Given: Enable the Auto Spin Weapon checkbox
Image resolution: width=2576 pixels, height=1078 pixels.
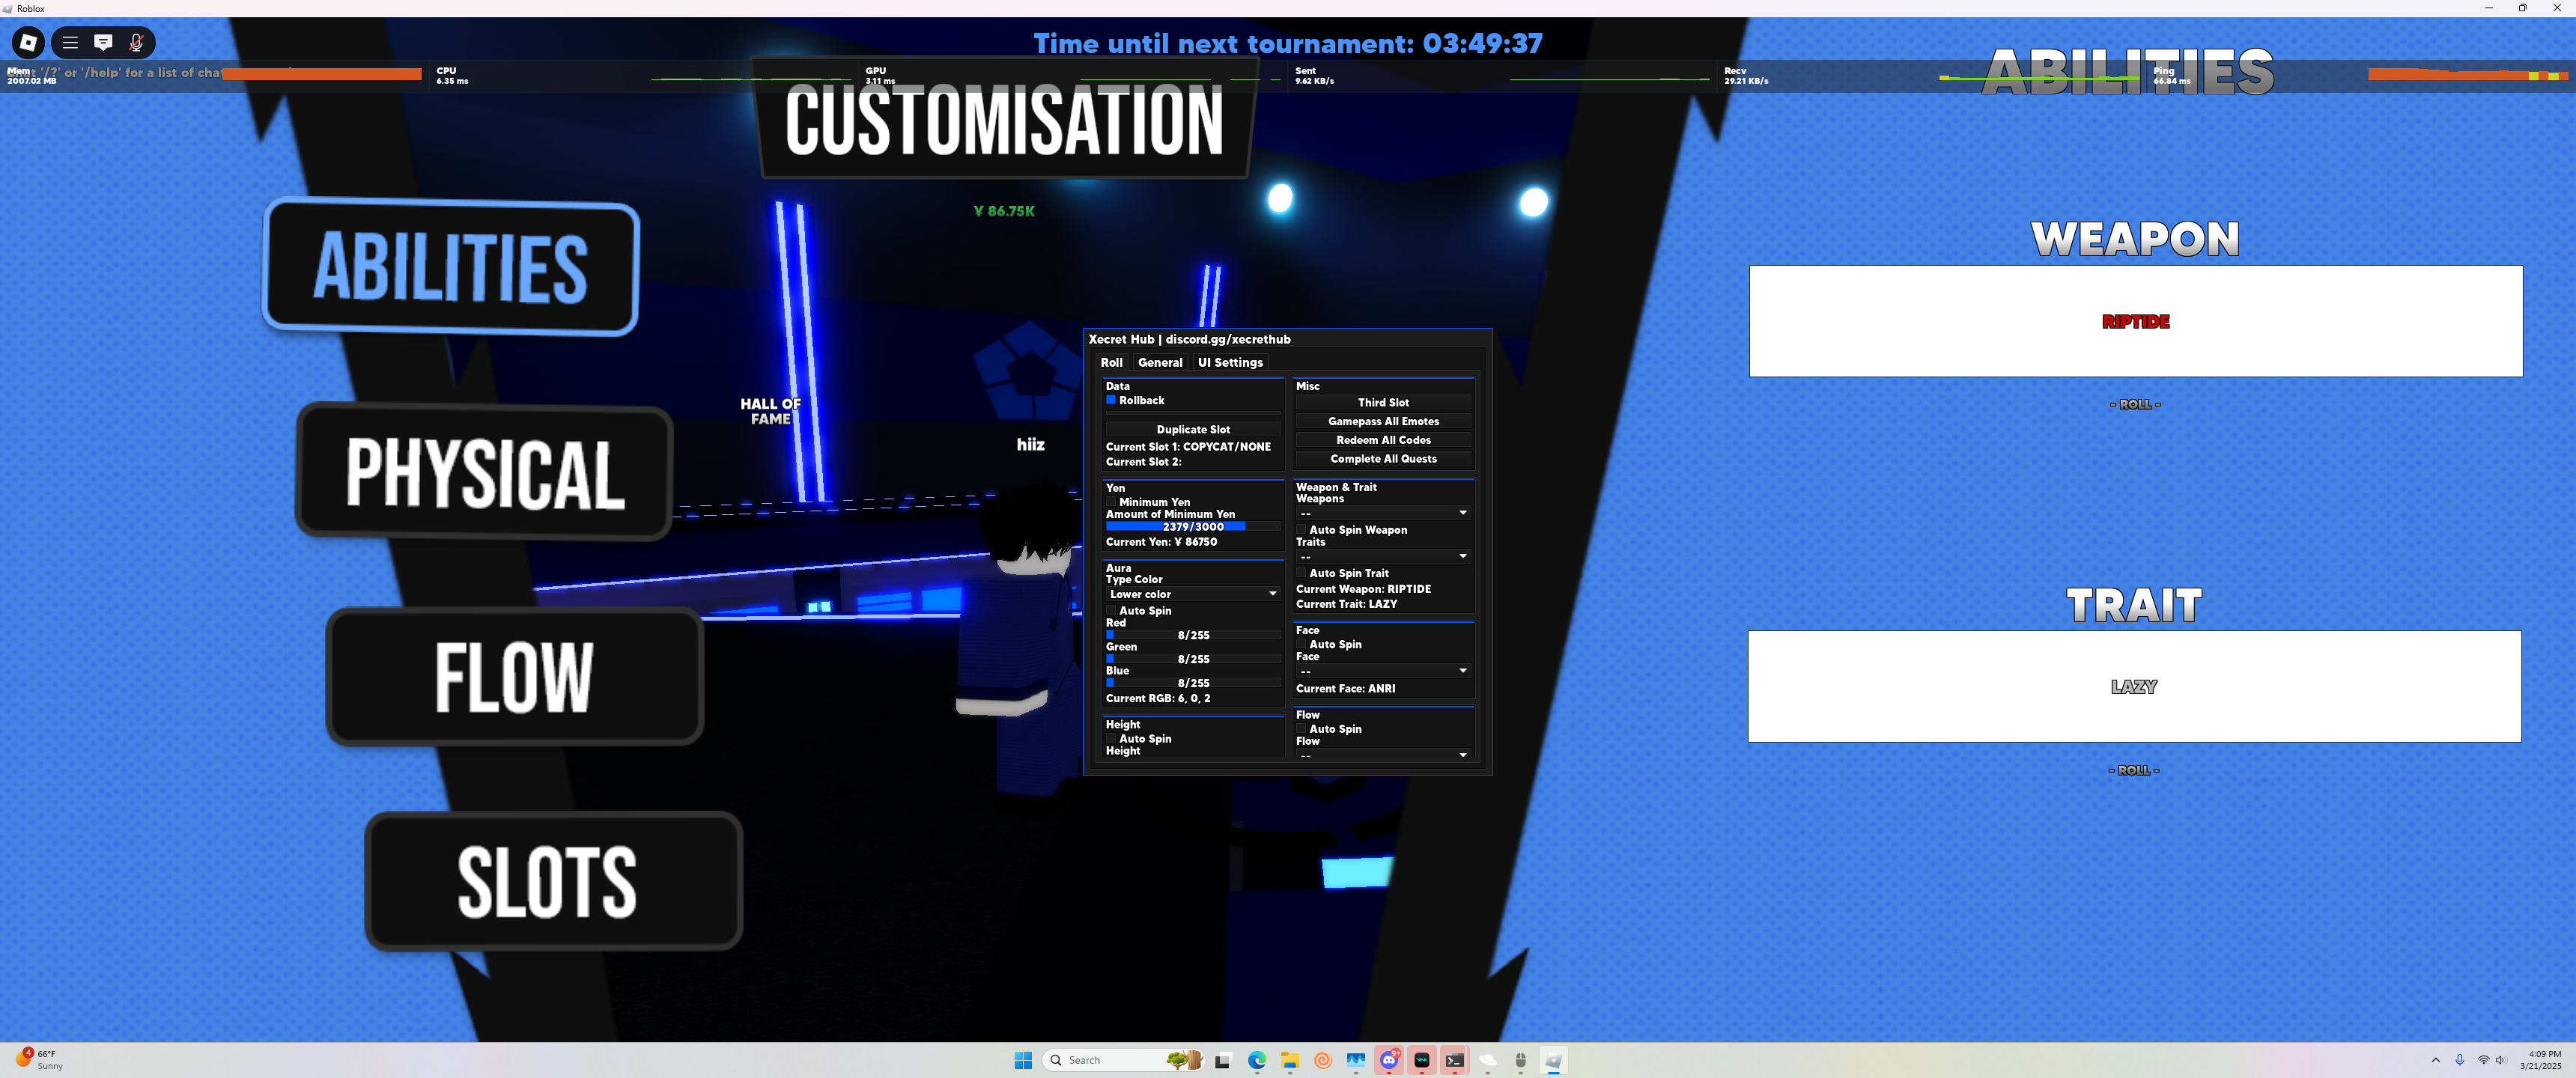Looking at the screenshot, I should (1301, 530).
